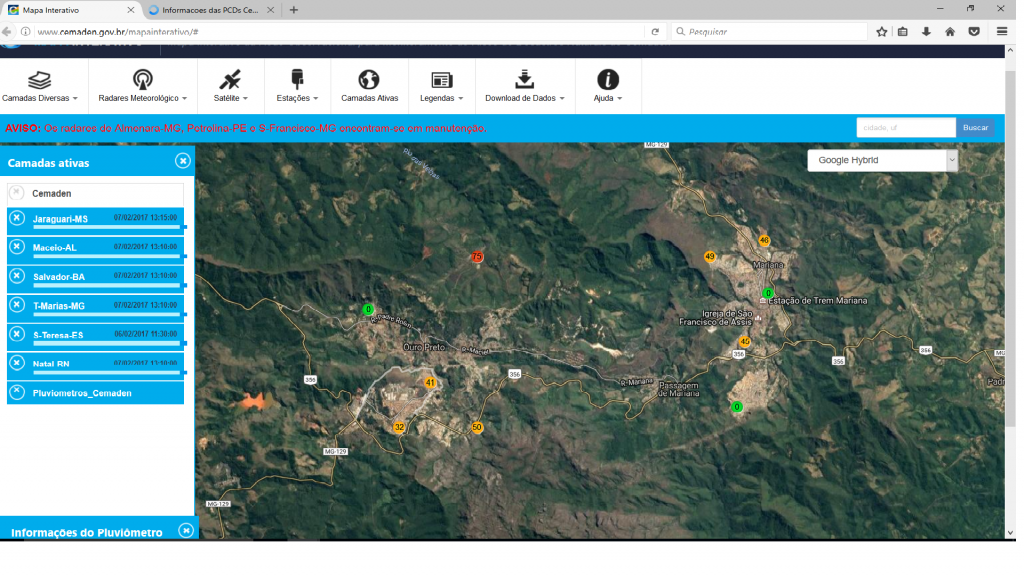This screenshot has width=1024, height=575.
Task: Open the Firefox downloads arrow icon
Action: point(926,31)
